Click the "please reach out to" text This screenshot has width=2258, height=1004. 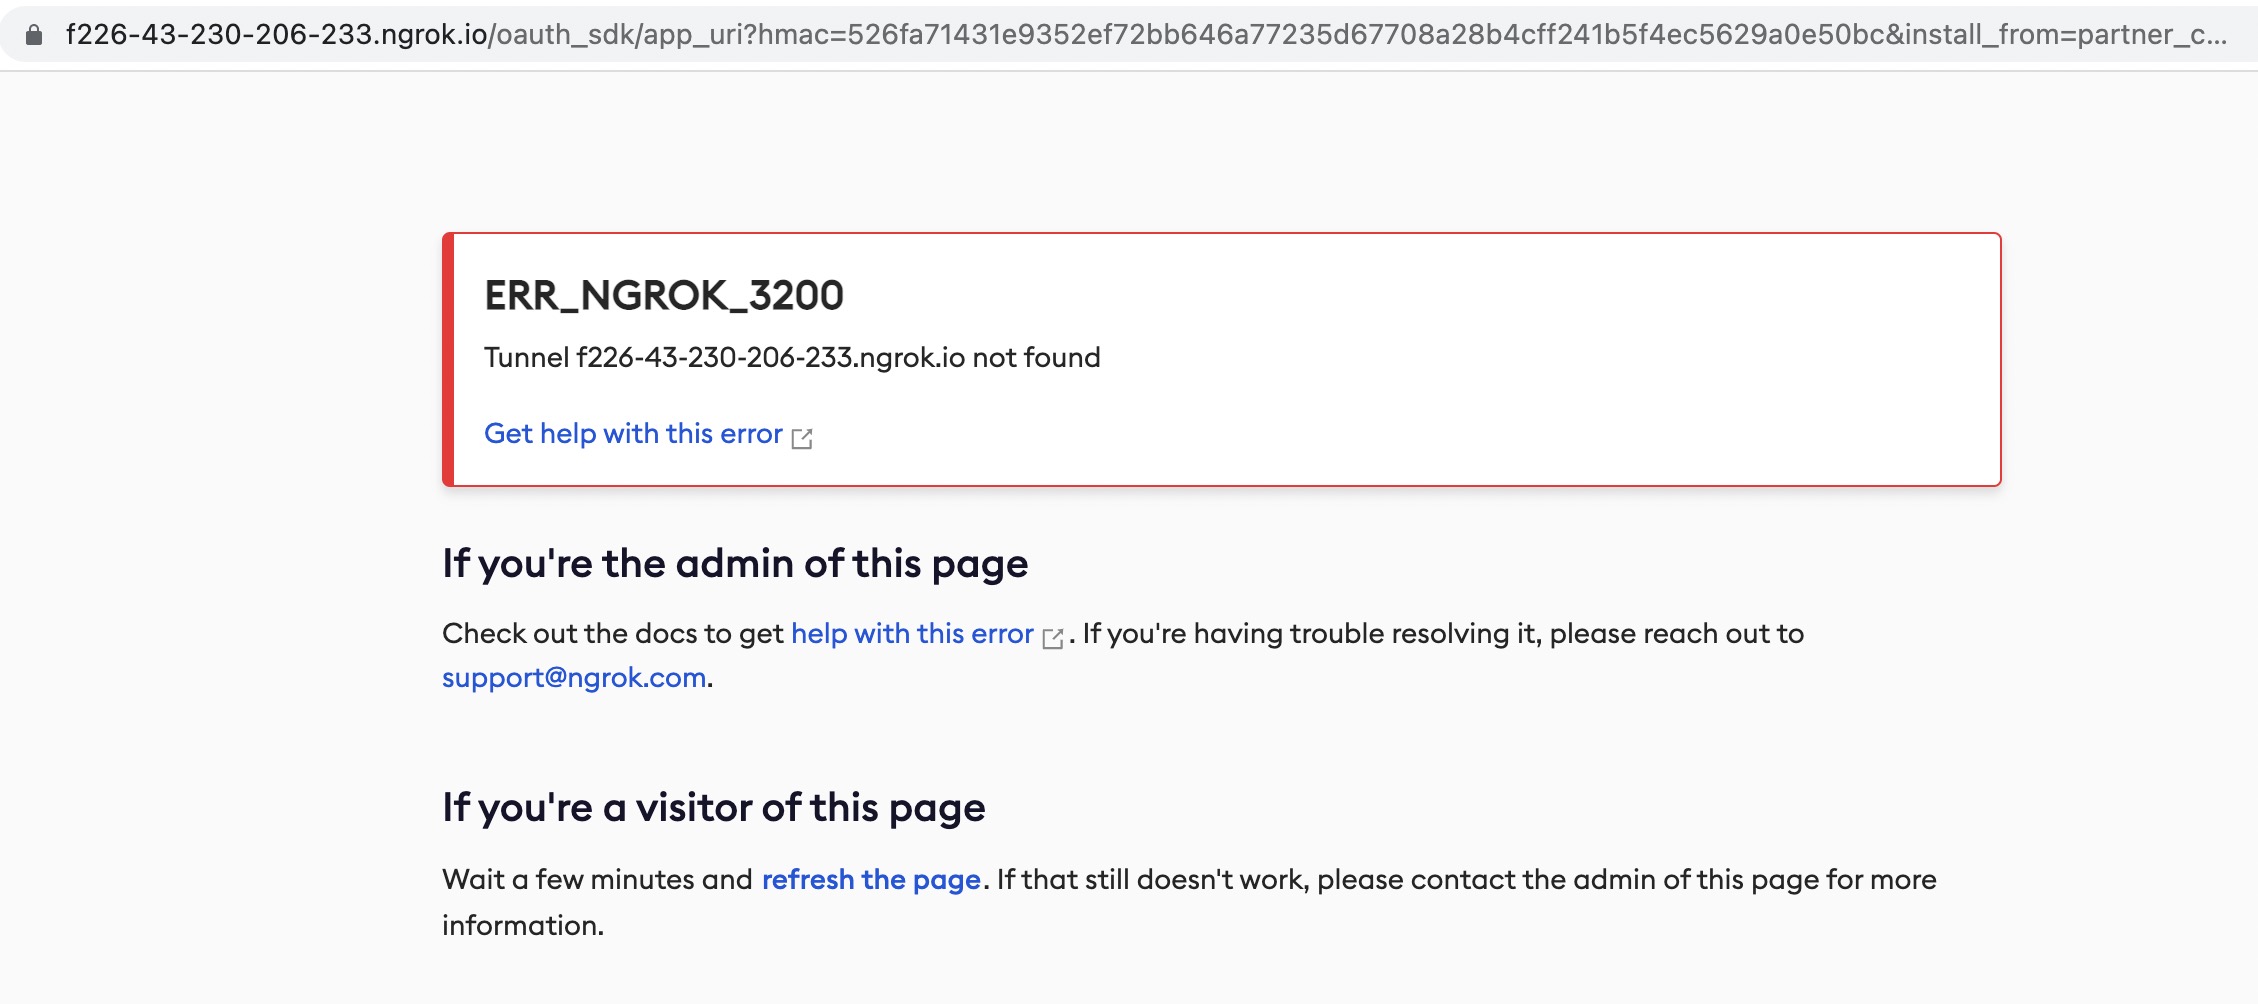pyautogui.click(x=1677, y=634)
